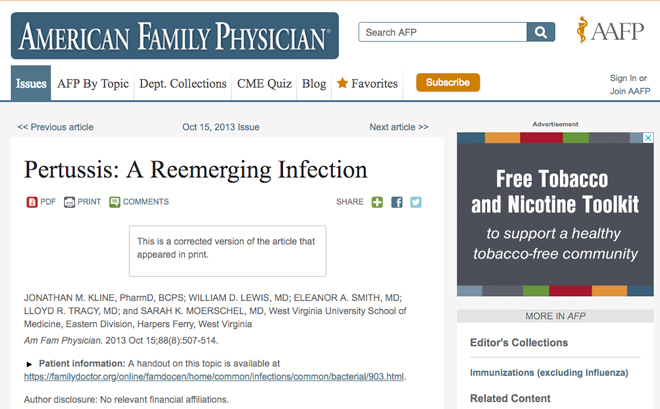Viewport: 660px width, 409px height.
Task: Close the advertisement with the X icon
Action: pyautogui.click(x=648, y=138)
